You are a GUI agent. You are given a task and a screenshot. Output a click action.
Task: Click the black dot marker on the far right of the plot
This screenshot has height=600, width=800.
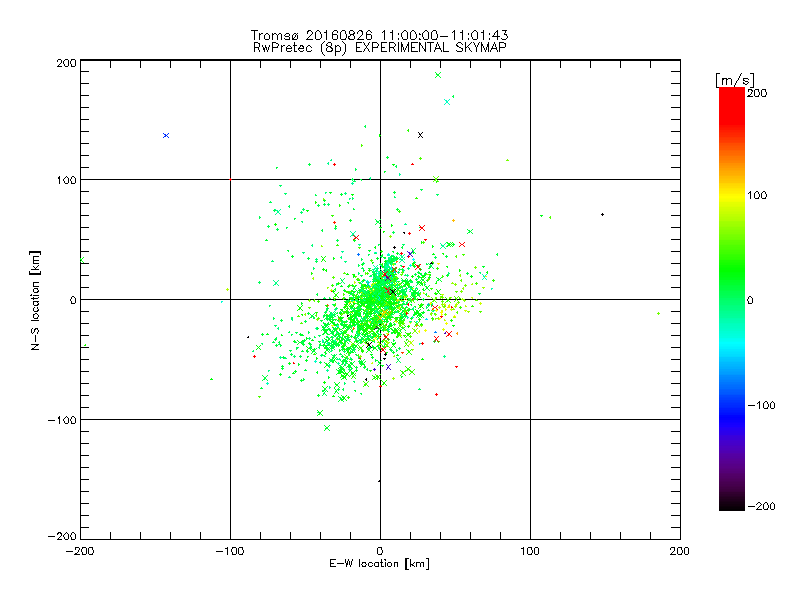tap(603, 214)
